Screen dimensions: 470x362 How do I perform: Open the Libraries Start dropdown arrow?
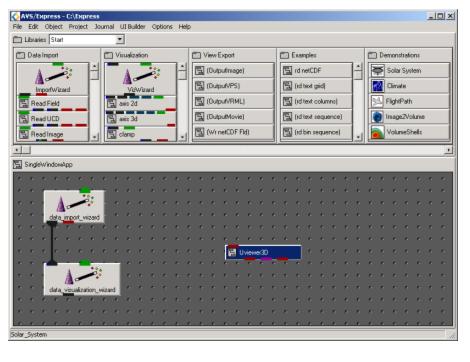pyautogui.click(x=120, y=40)
